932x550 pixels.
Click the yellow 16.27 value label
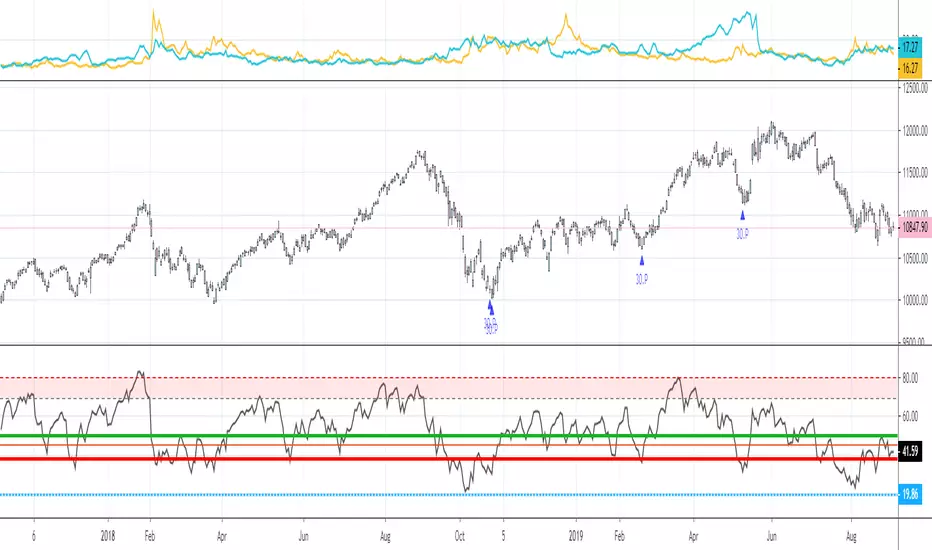point(910,68)
